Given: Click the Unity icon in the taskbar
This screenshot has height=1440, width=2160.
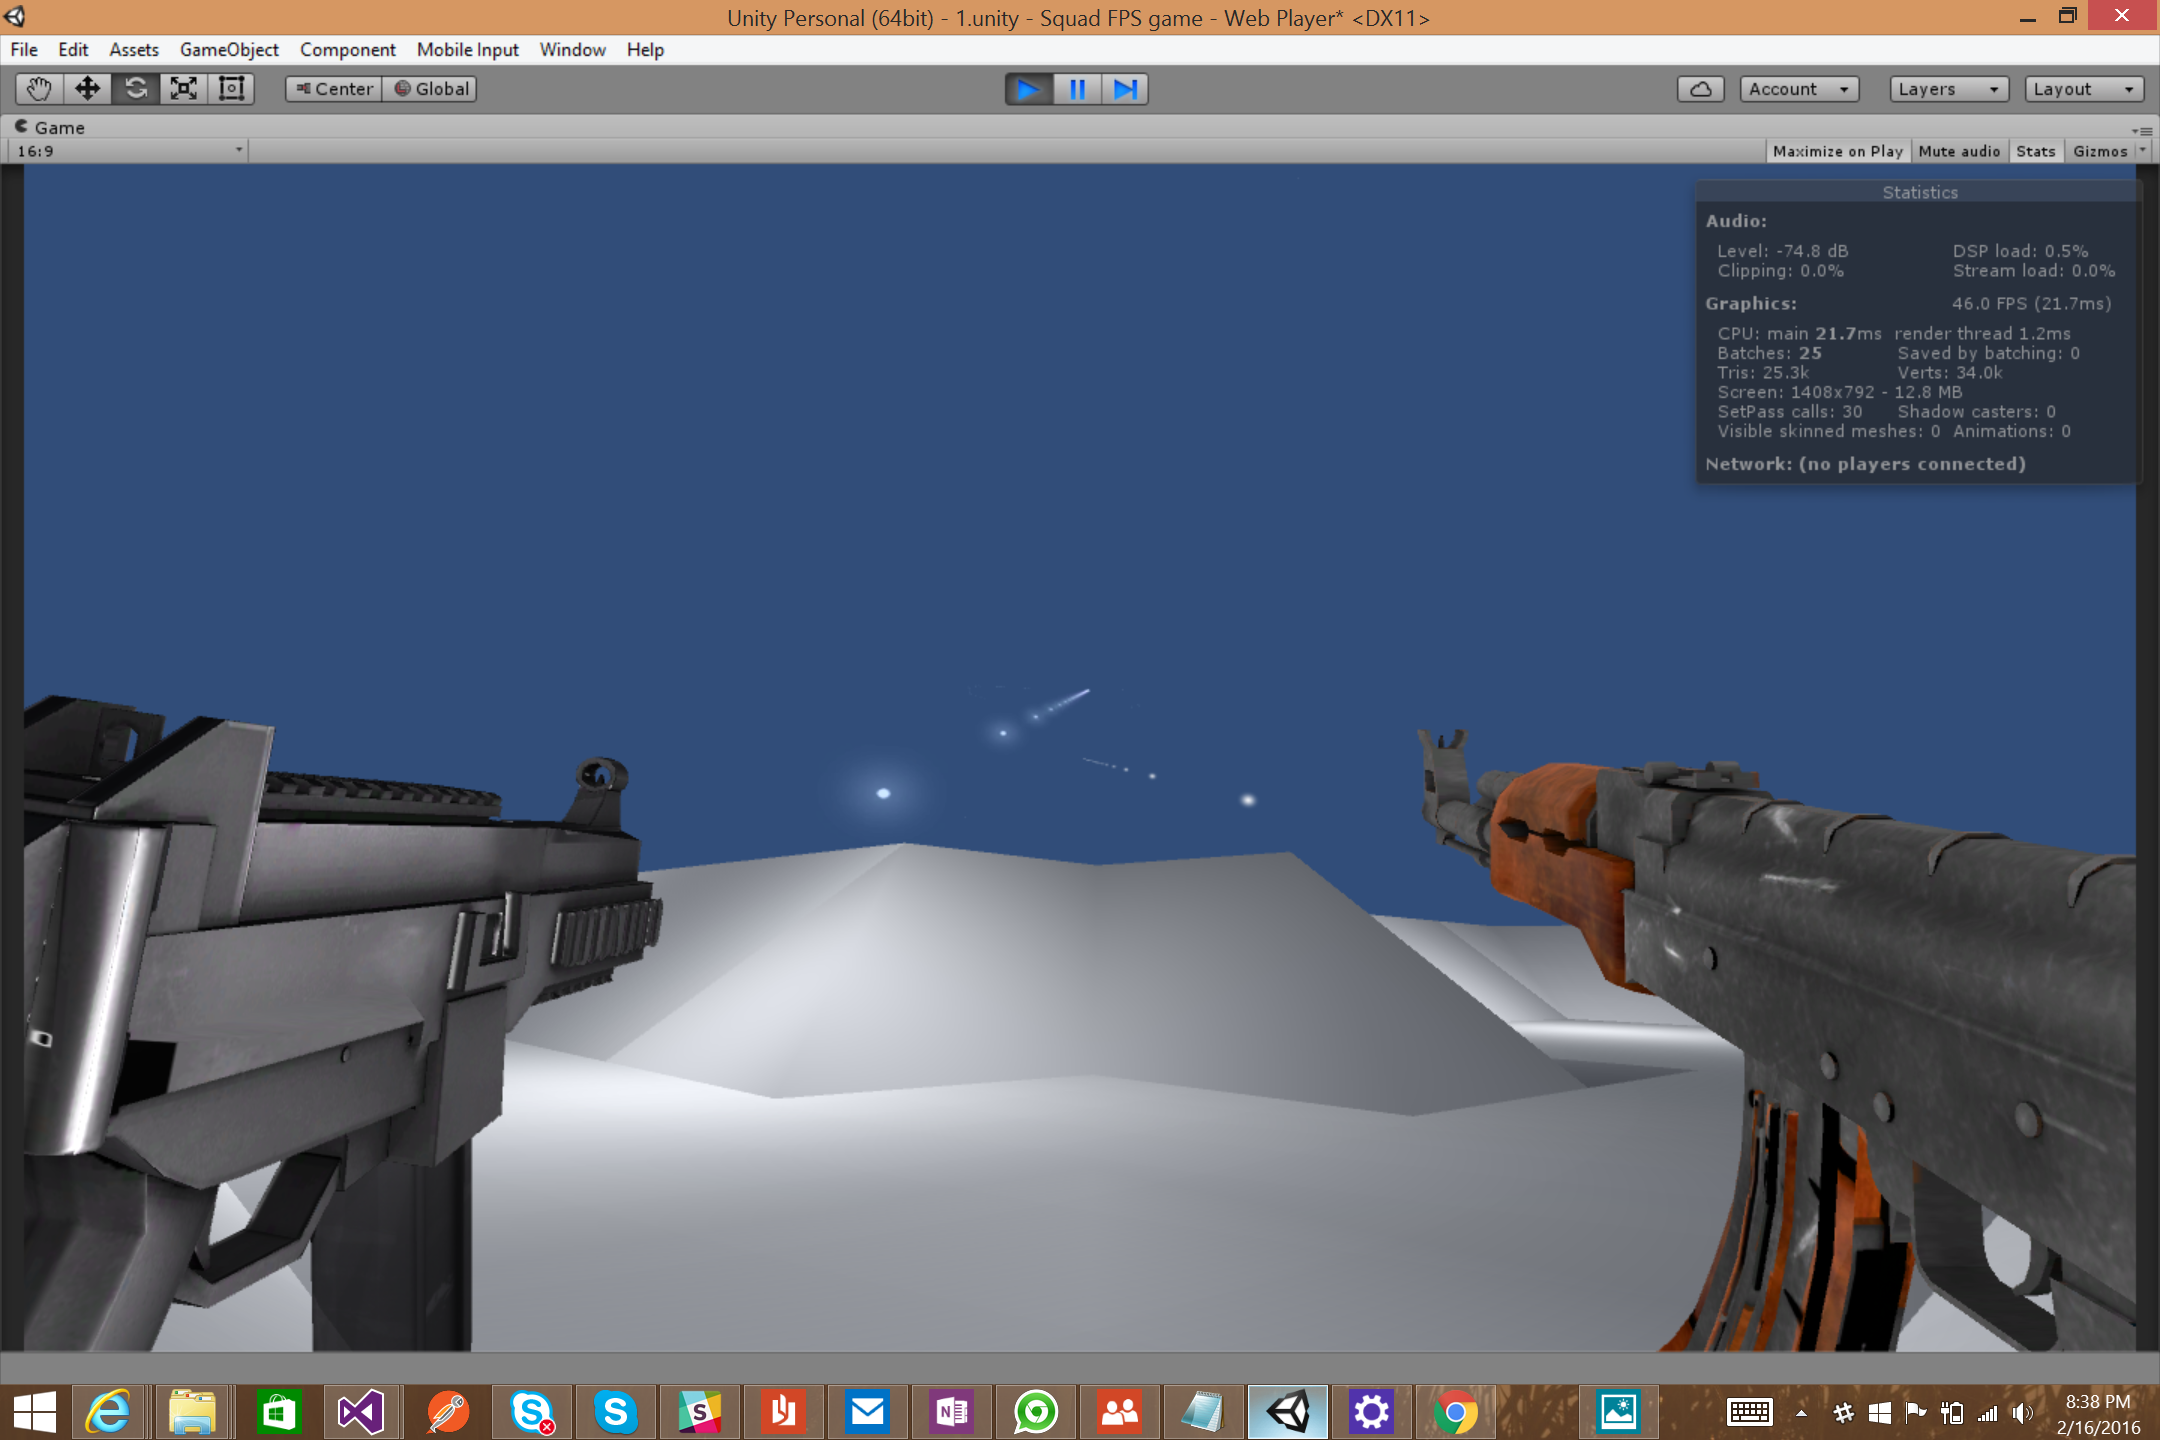Looking at the screenshot, I should point(1287,1412).
